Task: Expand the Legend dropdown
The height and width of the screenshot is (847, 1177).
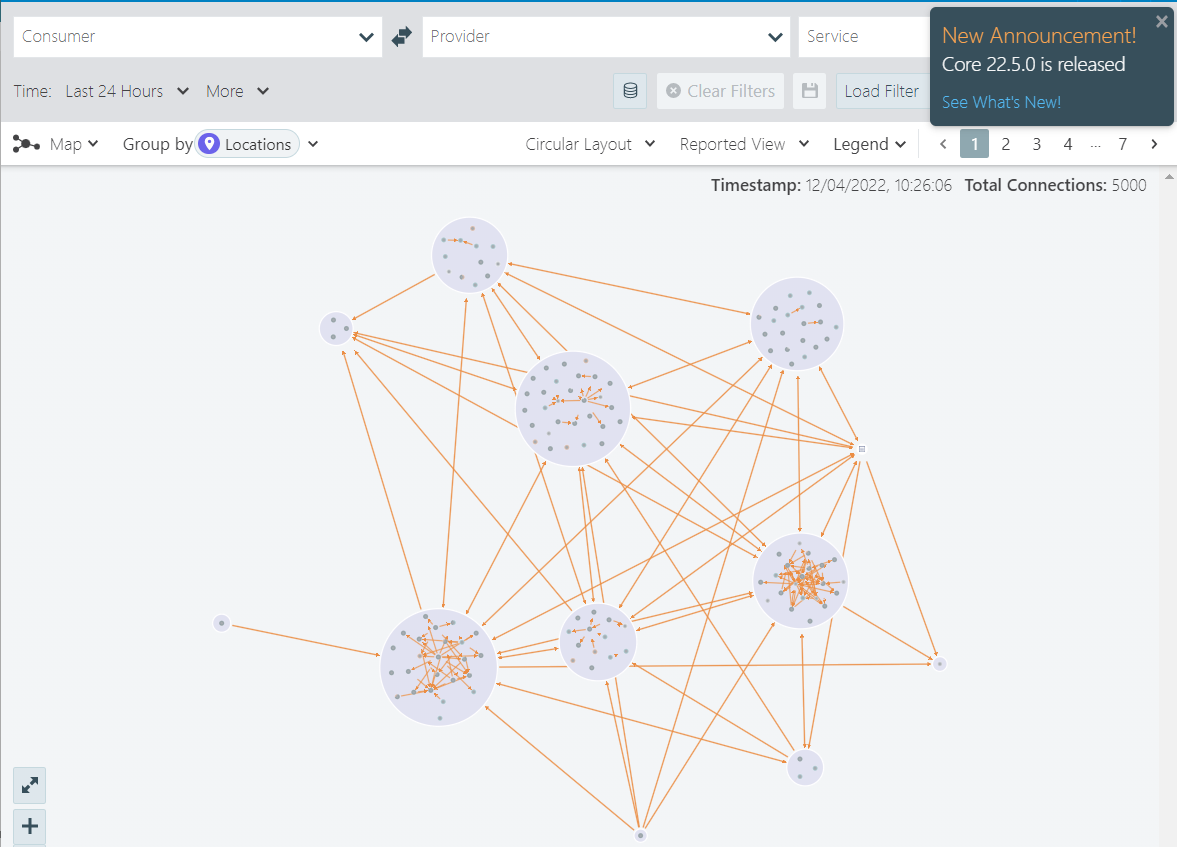Action: point(869,144)
